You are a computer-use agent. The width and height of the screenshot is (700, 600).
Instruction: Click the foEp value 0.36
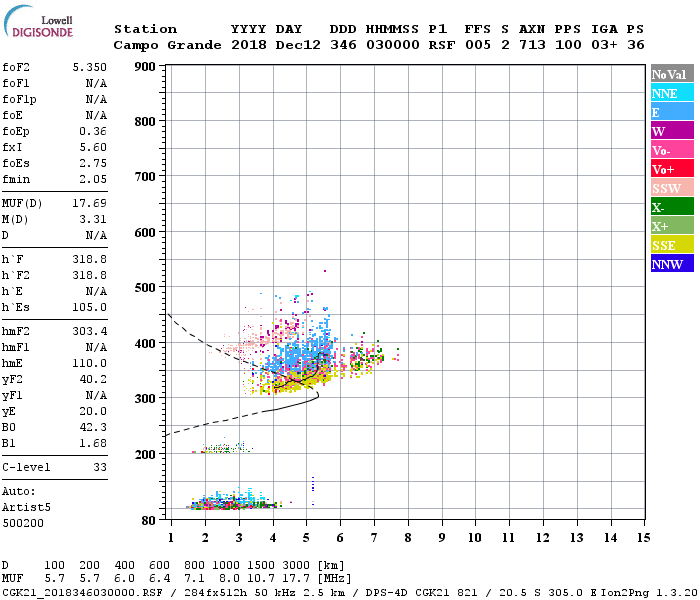click(93, 131)
